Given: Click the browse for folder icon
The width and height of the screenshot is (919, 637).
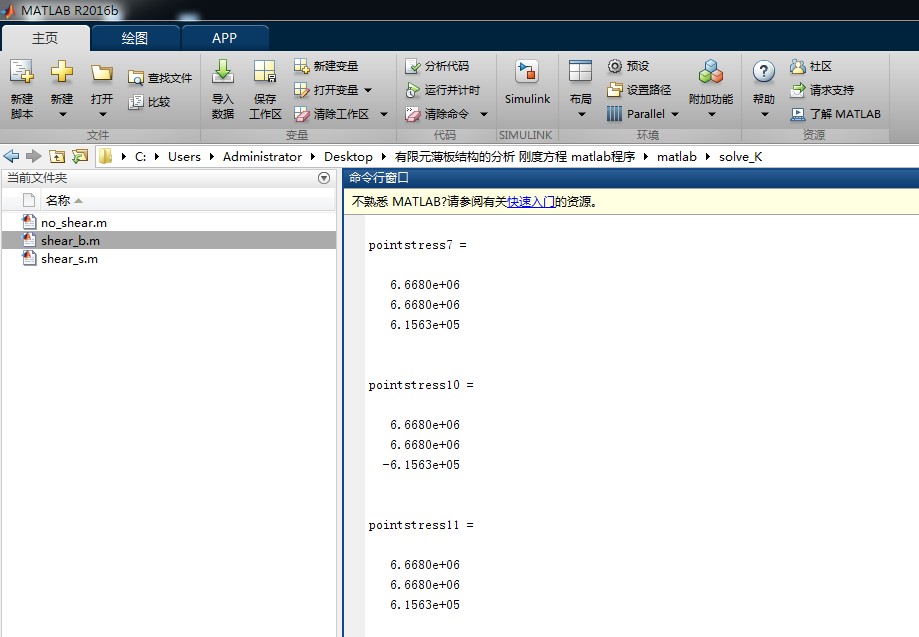Looking at the screenshot, I should tap(80, 156).
